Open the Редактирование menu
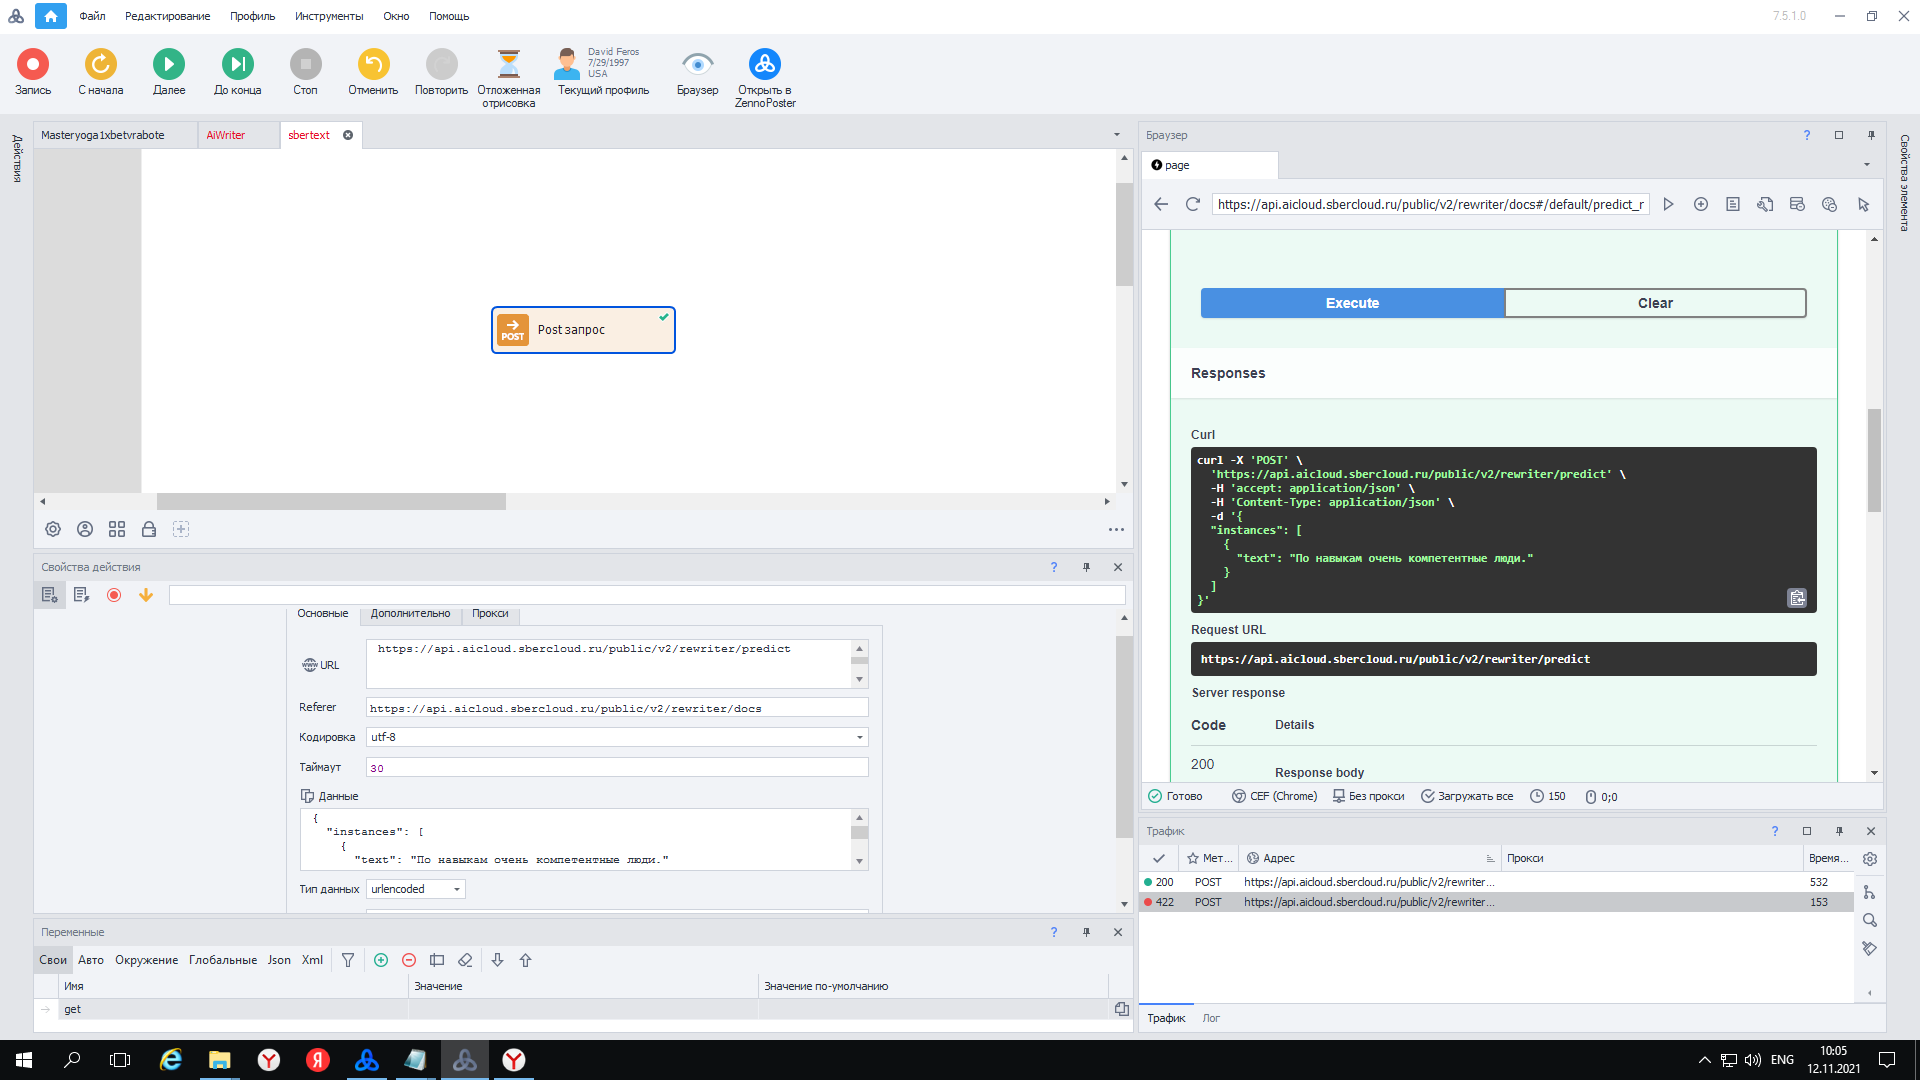Viewport: 1920px width, 1080px height. [167, 16]
